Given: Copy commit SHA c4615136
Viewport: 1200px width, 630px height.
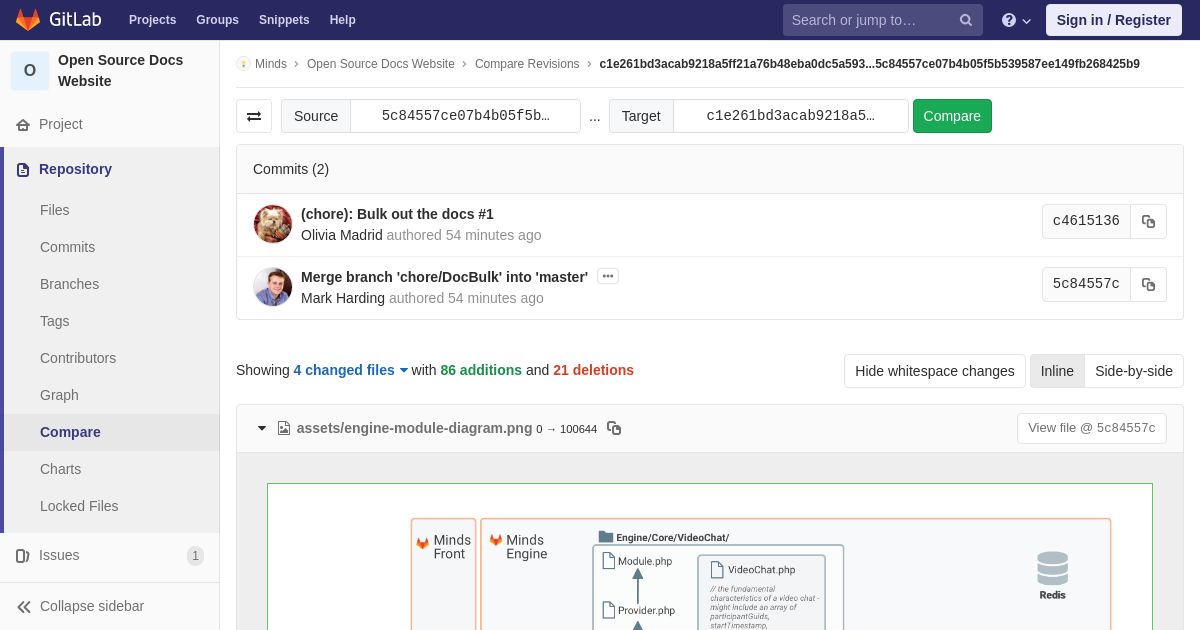Looking at the screenshot, I should [1148, 222].
